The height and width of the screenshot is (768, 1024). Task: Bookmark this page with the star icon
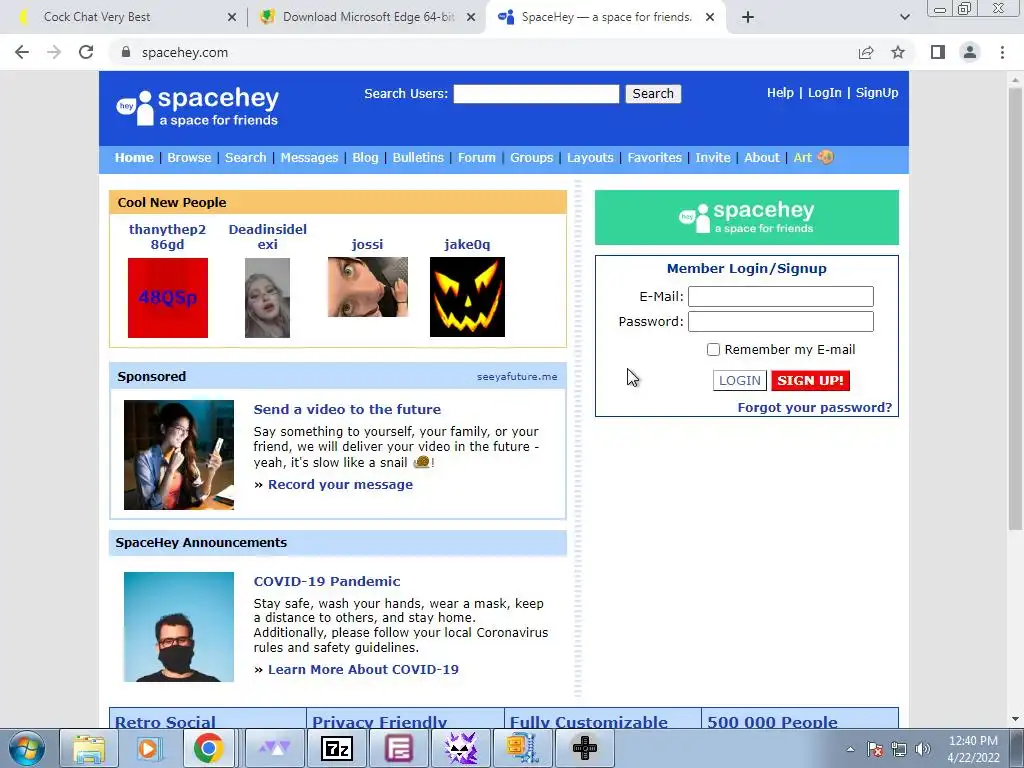tap(898, 52)
